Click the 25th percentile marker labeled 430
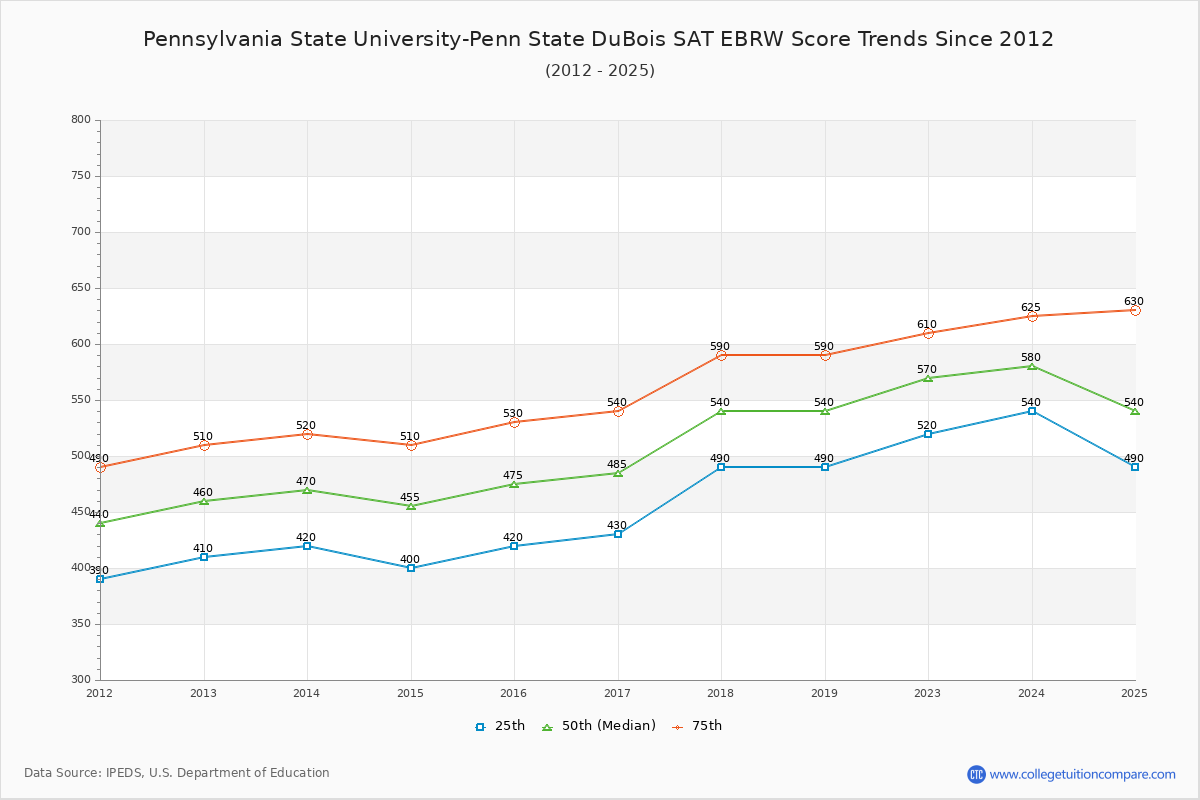This screenshot has width=1200, height=800. [x=618, y=534]
